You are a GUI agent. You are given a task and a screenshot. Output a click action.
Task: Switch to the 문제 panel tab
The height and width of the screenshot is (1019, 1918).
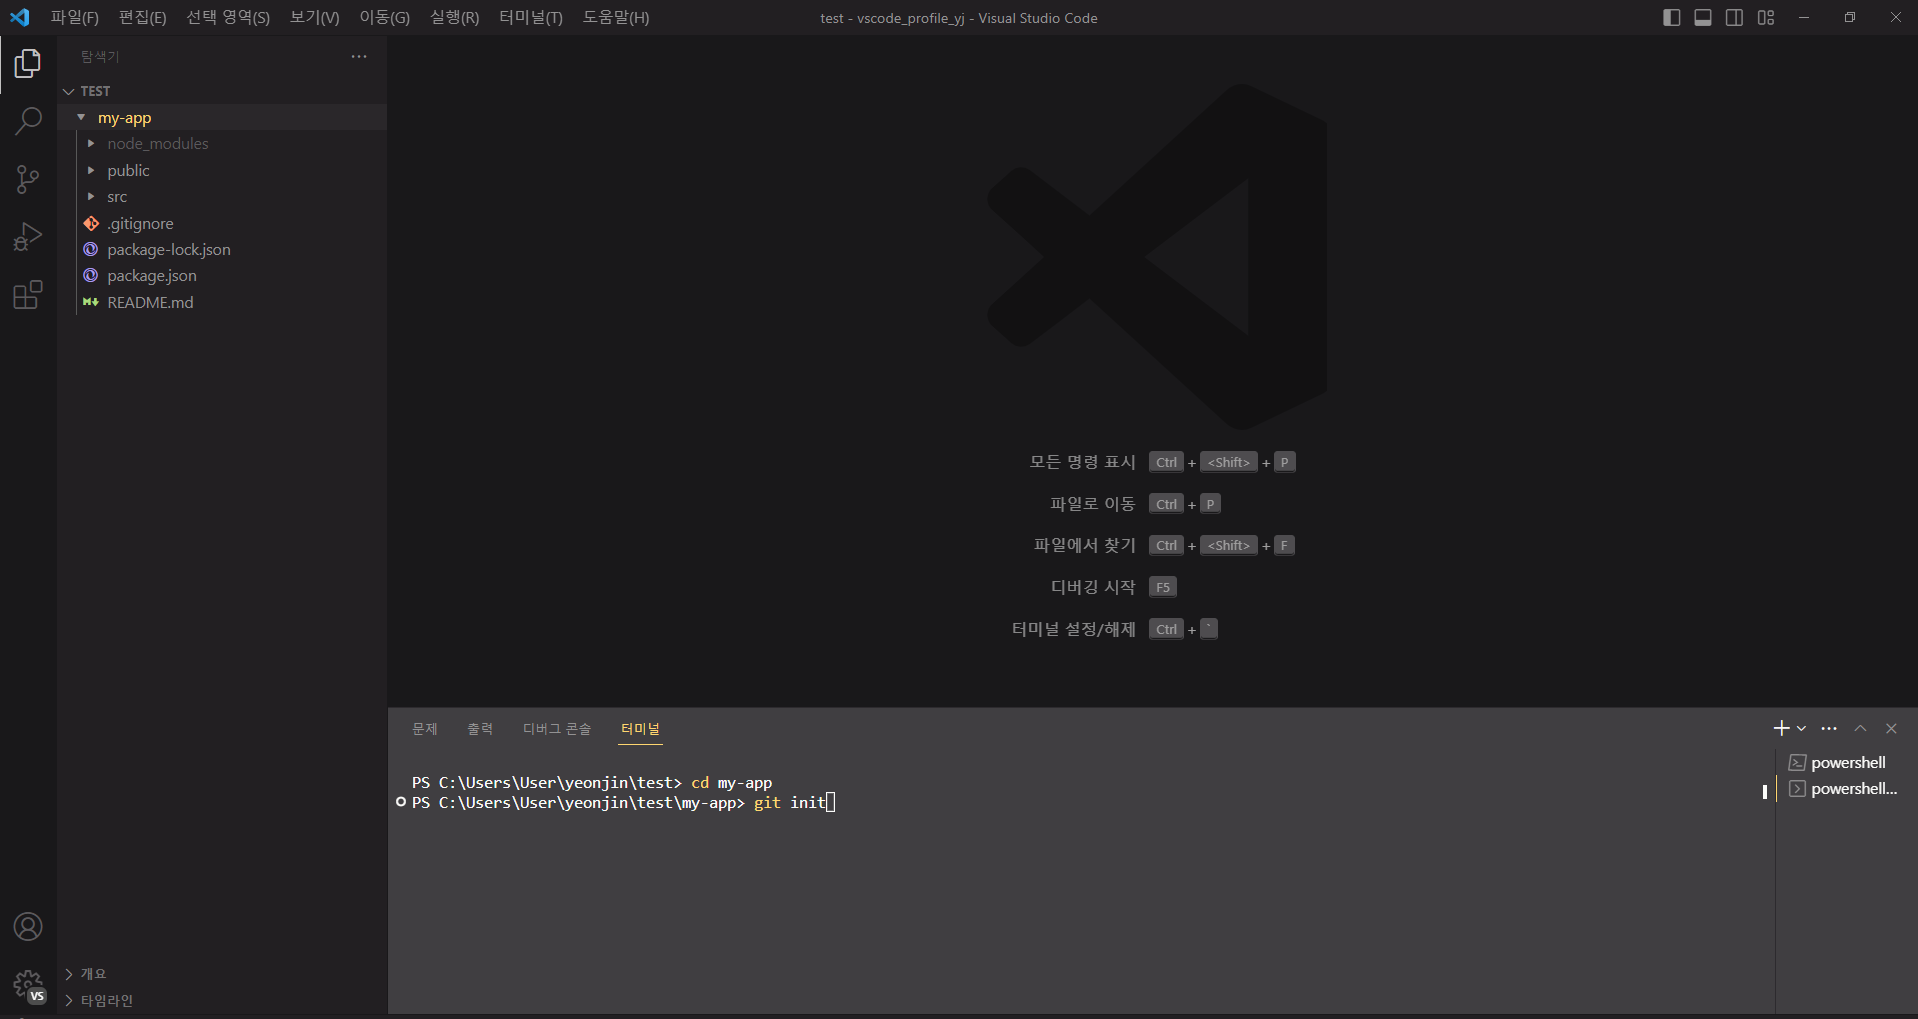click(425, 729)
